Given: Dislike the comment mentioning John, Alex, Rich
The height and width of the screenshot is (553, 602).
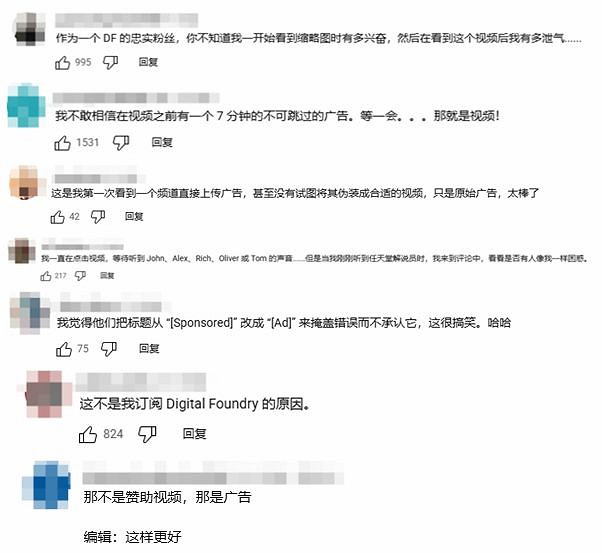Looking at the screenshot, I should pos(80,276).
